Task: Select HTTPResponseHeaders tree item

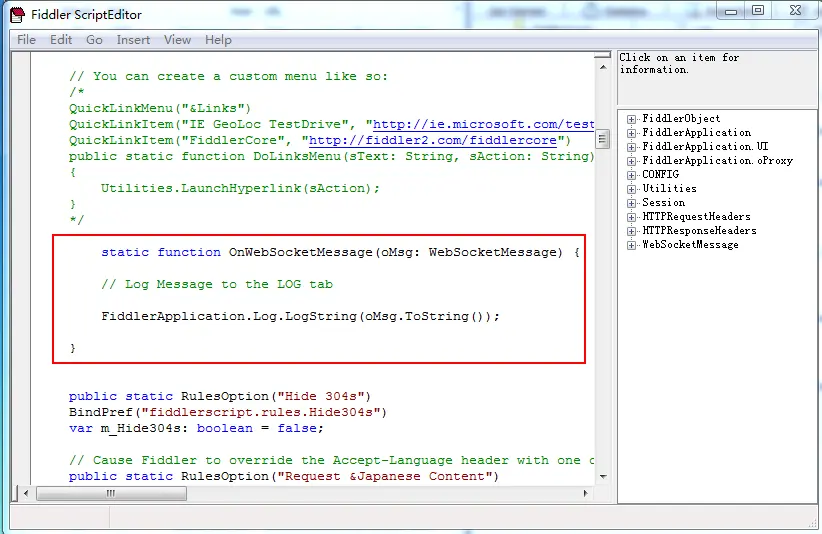Action: 699,231
